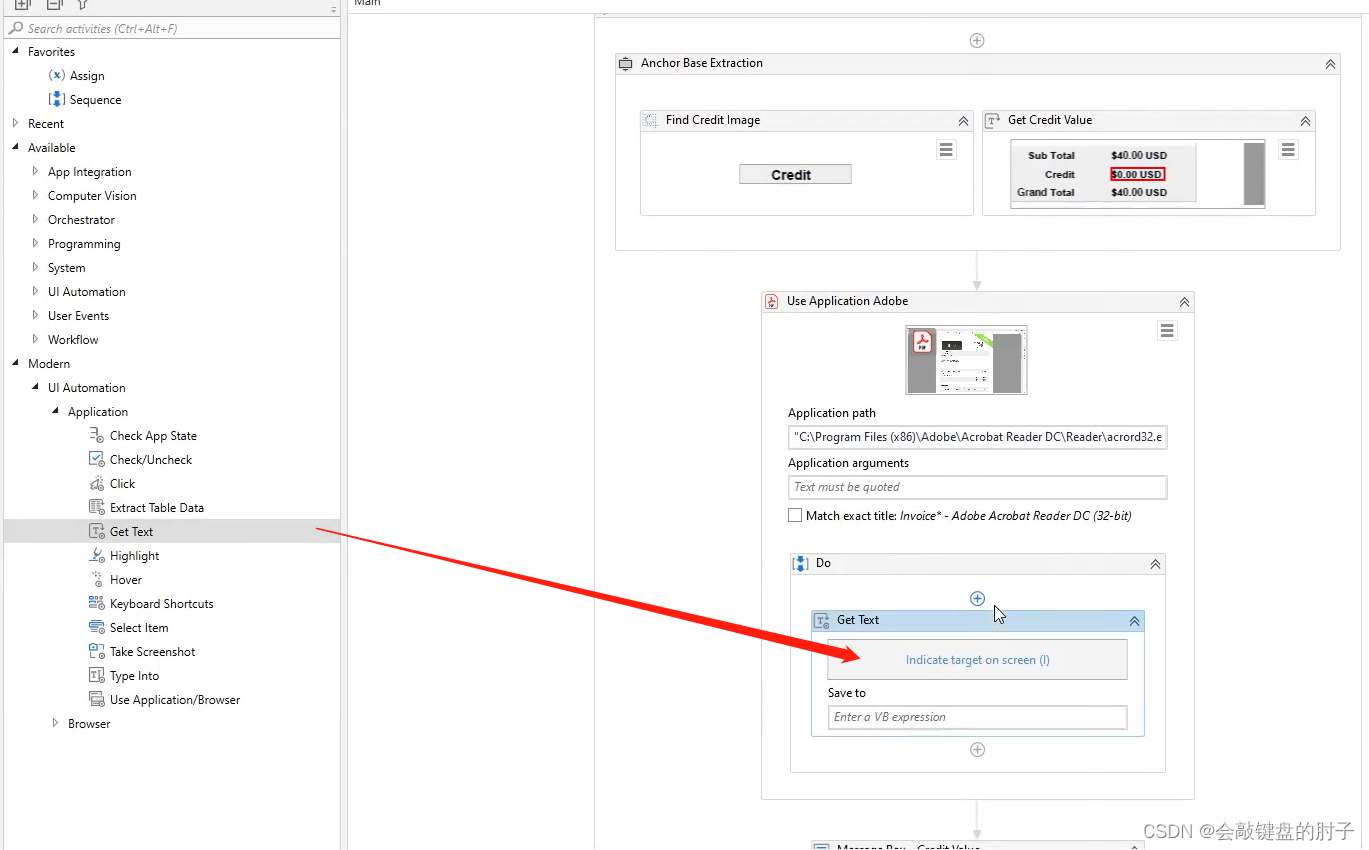Collapse the Favorites group

15,52
